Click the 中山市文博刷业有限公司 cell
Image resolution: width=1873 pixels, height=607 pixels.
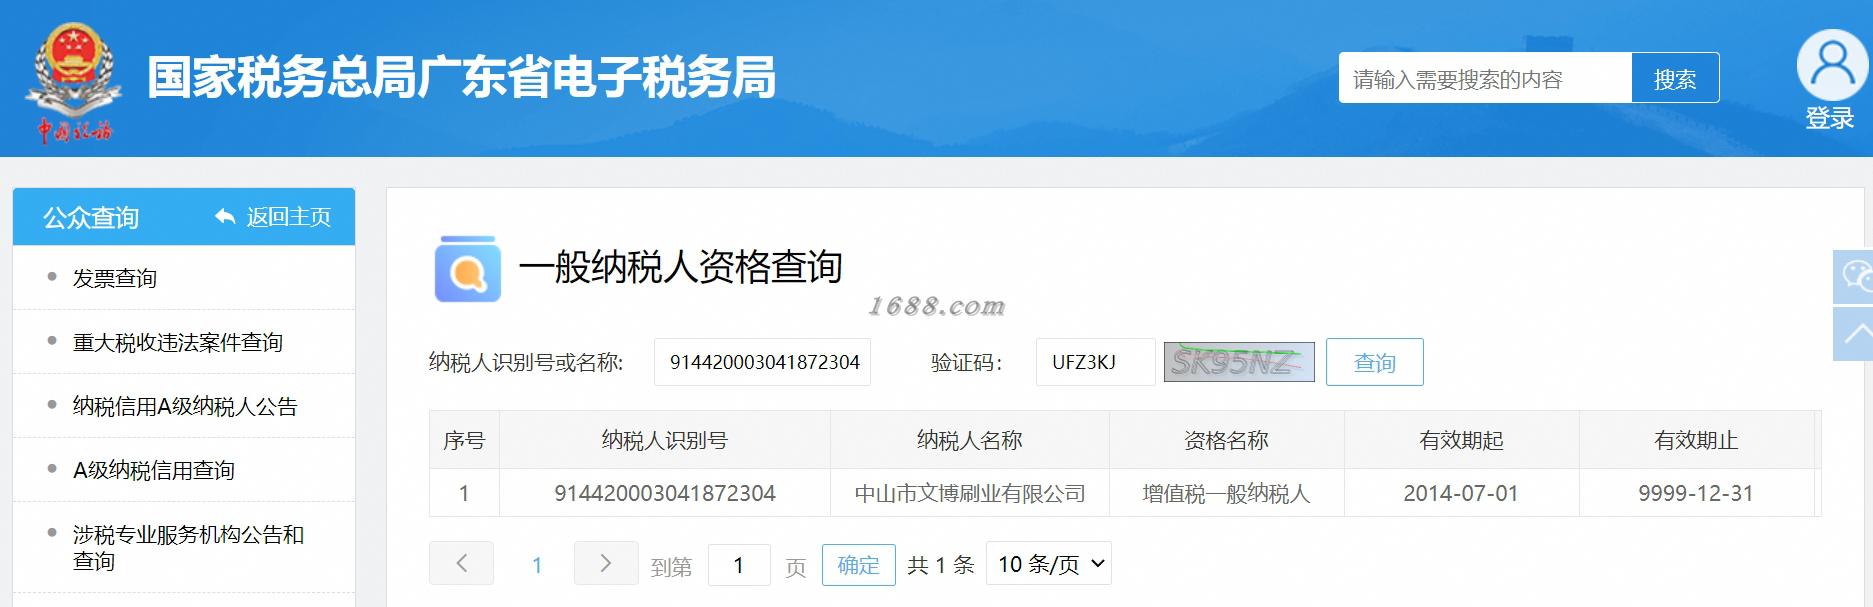tap(970, 493)
